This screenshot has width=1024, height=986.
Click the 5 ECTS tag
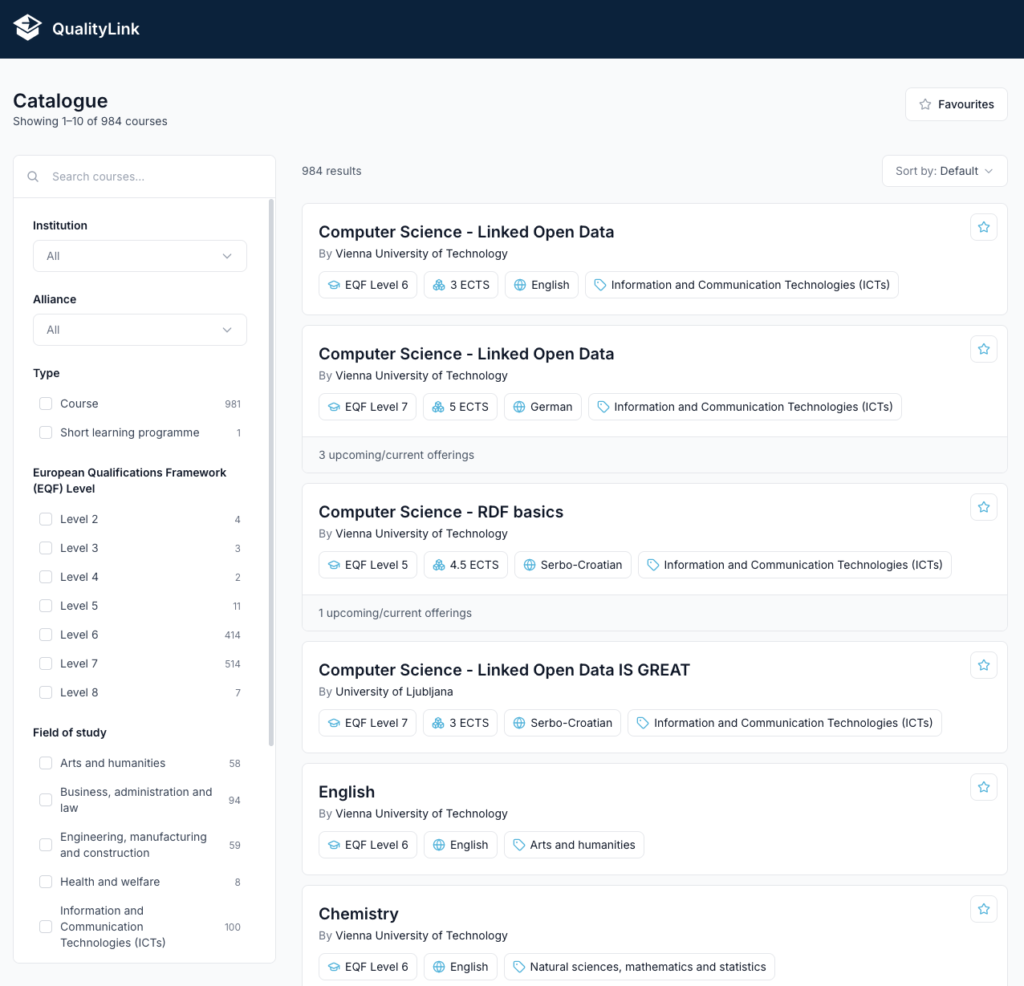(460, 407)
